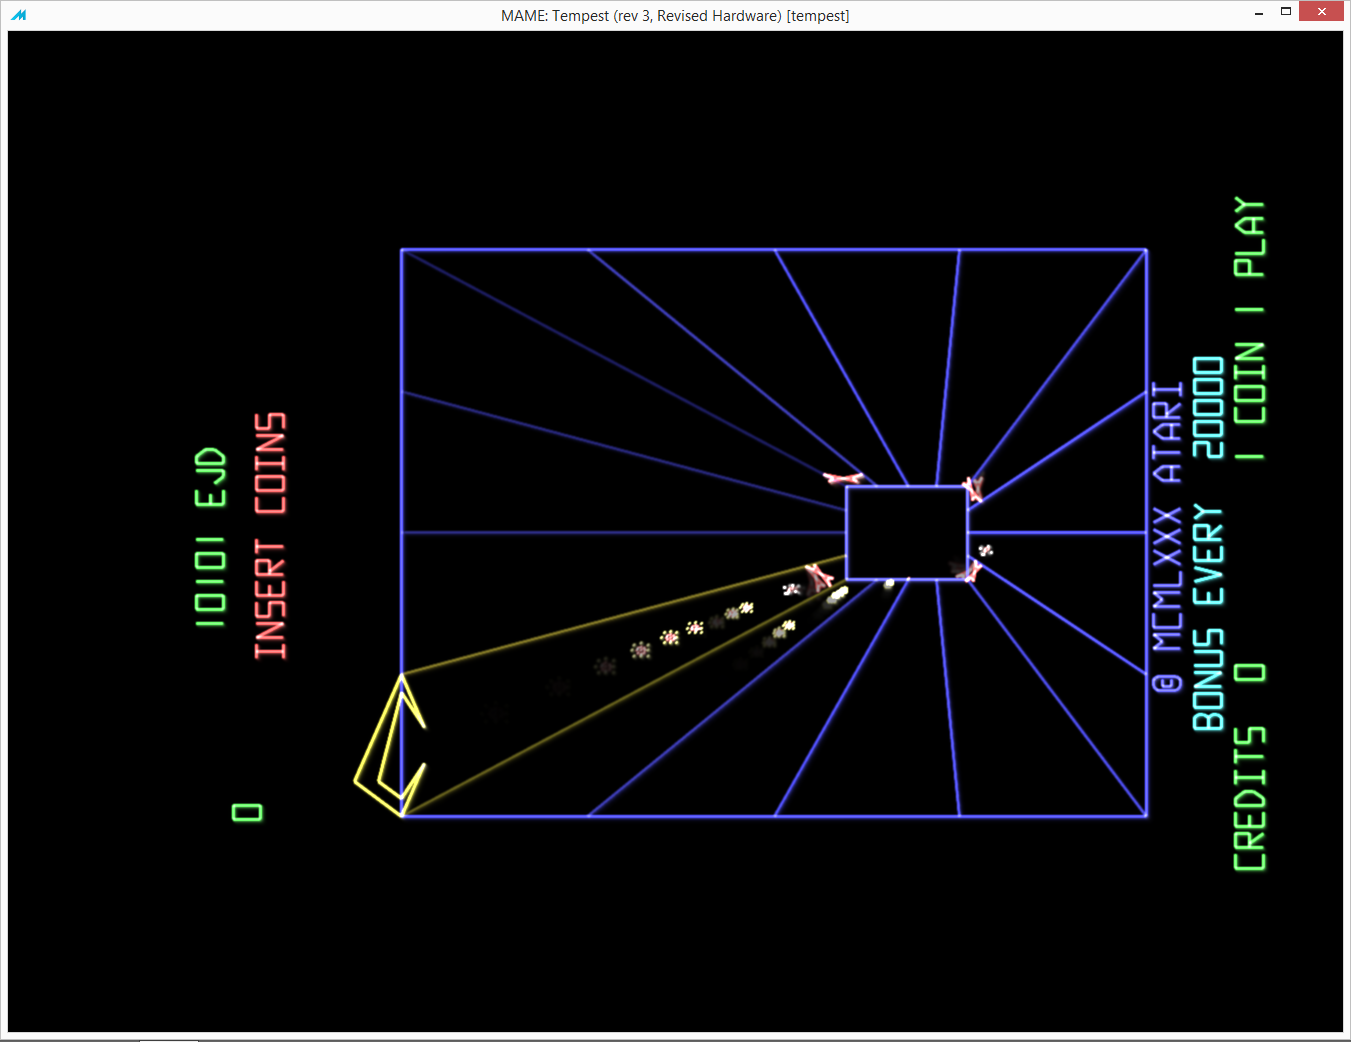Click the small blue center rectangle of the tube
The height and width of the screenshot is (1042, 1351).
906,532
